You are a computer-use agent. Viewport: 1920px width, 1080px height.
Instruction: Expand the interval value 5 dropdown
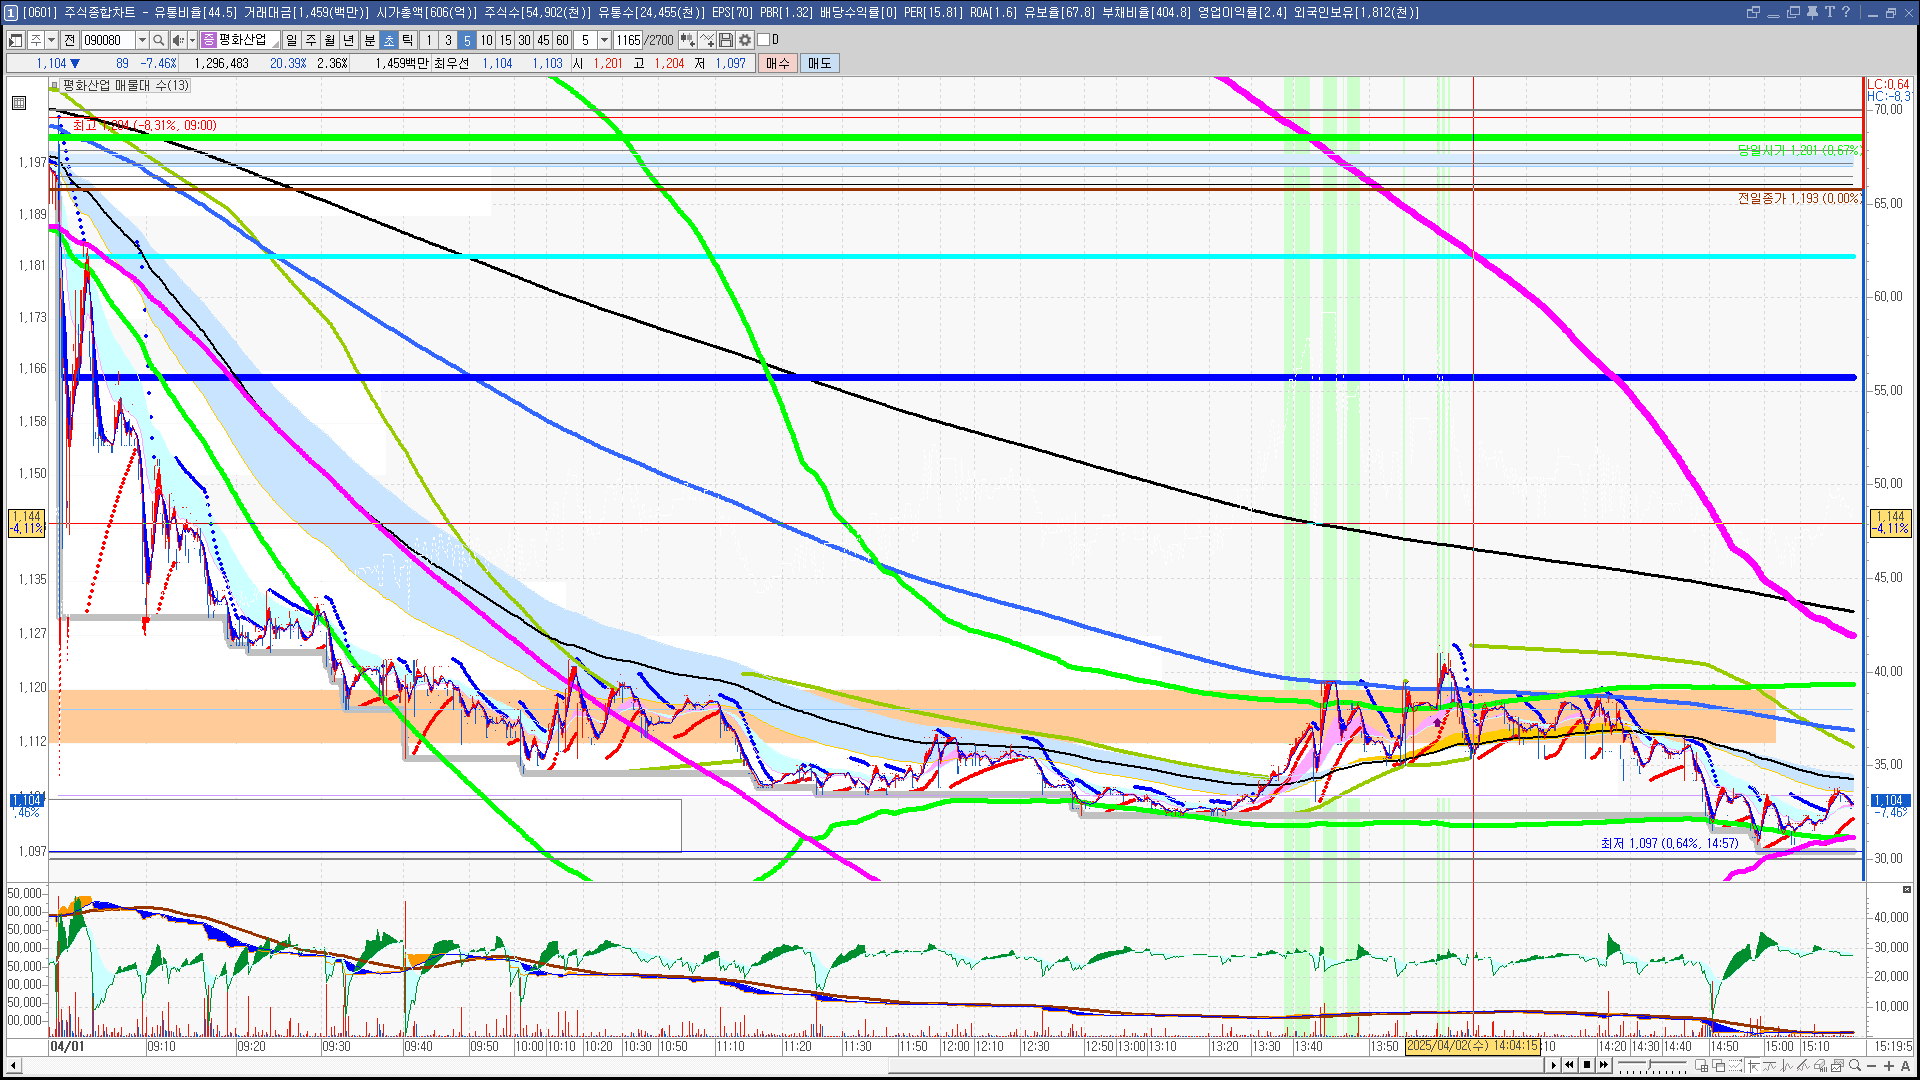pos(604,40)
